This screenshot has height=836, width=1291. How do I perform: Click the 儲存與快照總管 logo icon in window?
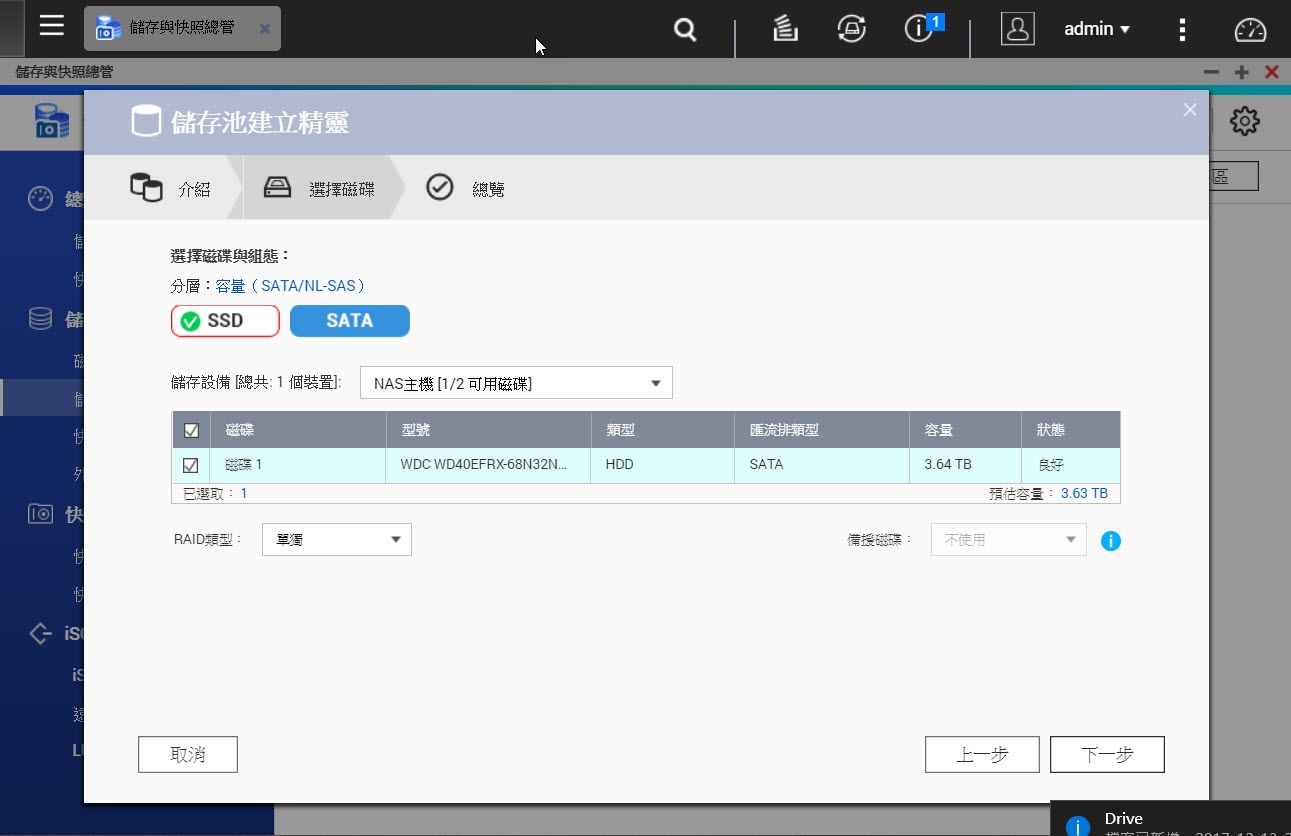tap(52, 121)
